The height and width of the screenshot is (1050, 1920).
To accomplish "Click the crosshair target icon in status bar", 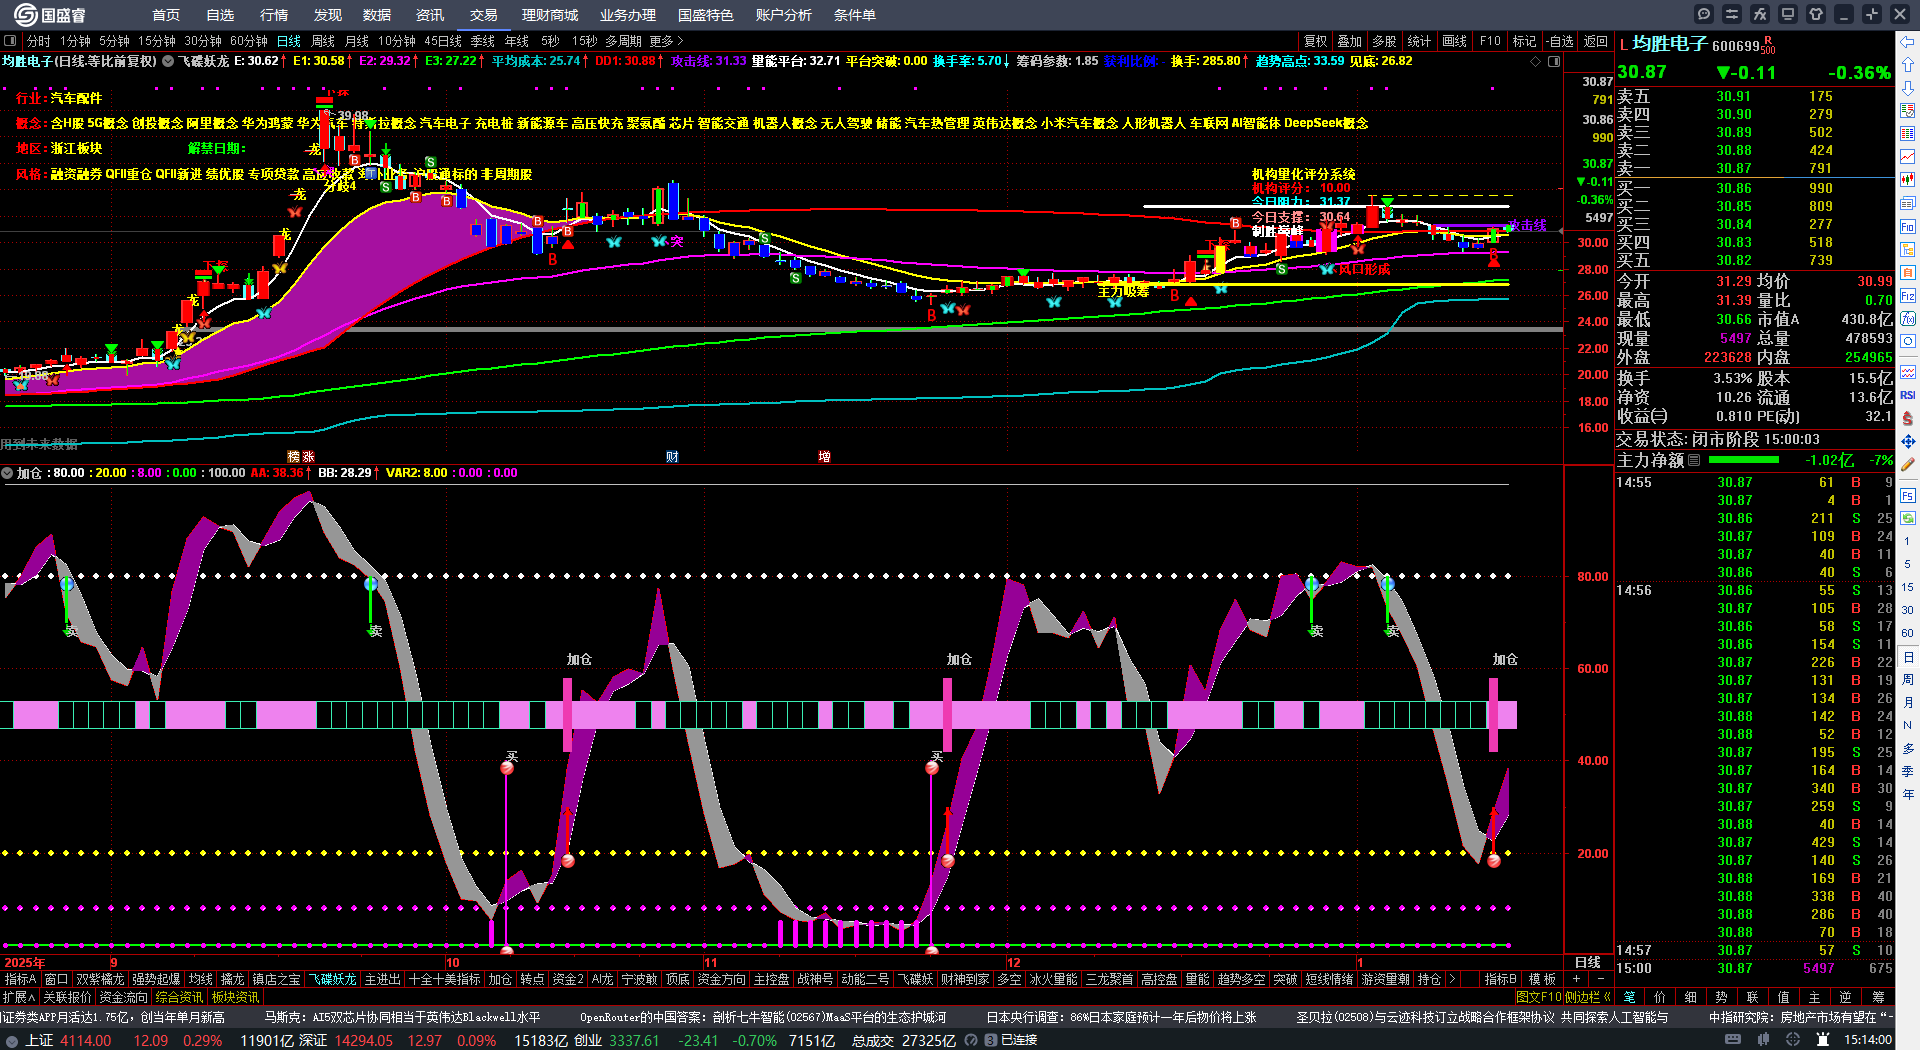I will 1795,1040.
